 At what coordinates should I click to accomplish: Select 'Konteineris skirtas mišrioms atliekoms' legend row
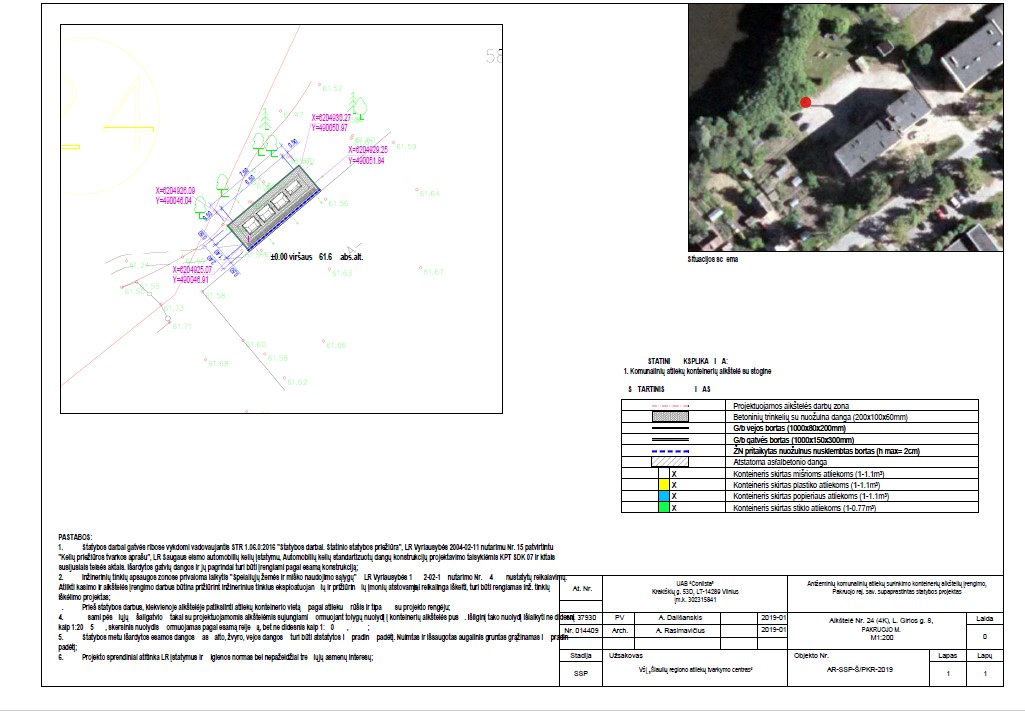click(x=799, y=474)
